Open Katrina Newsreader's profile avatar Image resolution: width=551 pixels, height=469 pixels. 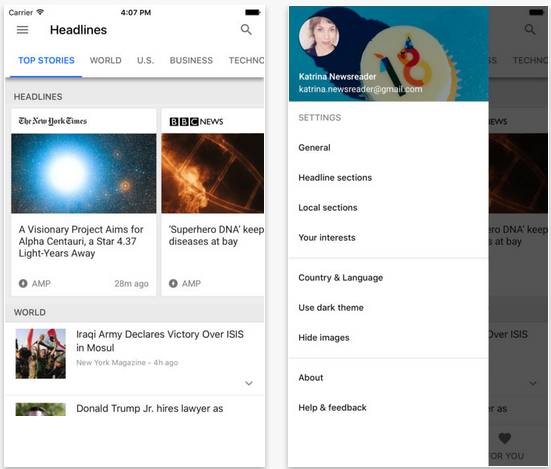tap(319, 36)
